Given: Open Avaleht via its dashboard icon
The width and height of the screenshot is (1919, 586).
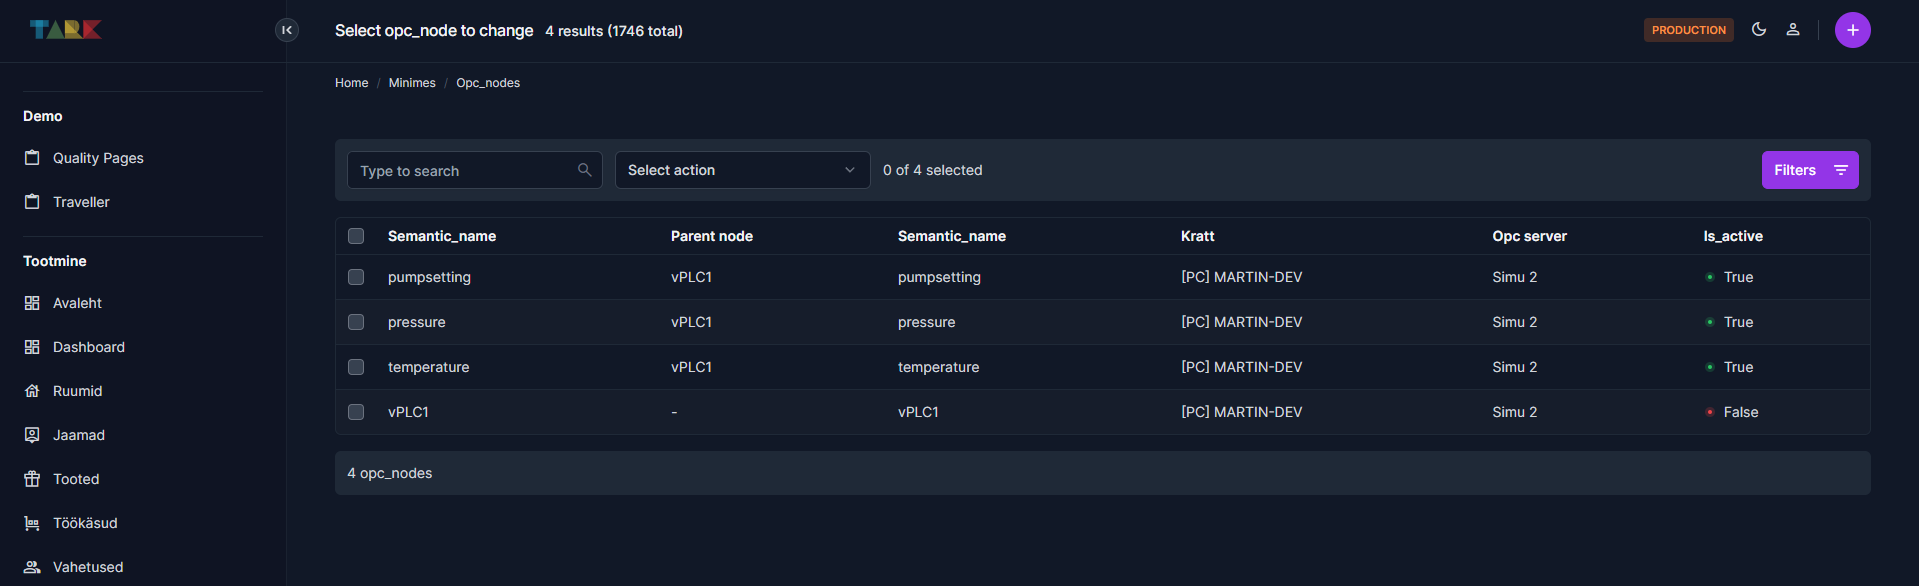Looking at the screenshot, I should (32, 303).
